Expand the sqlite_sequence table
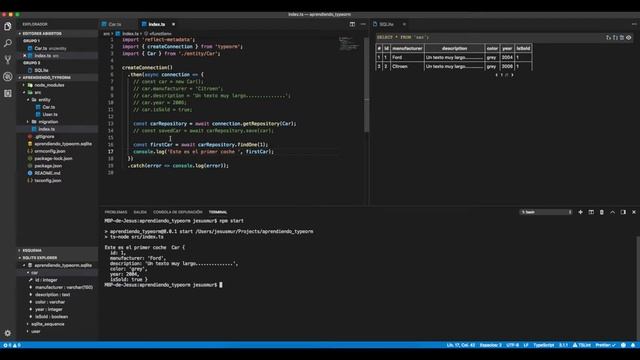The height and width of the screenshot is (360, 640). click(x=47, y=324)
